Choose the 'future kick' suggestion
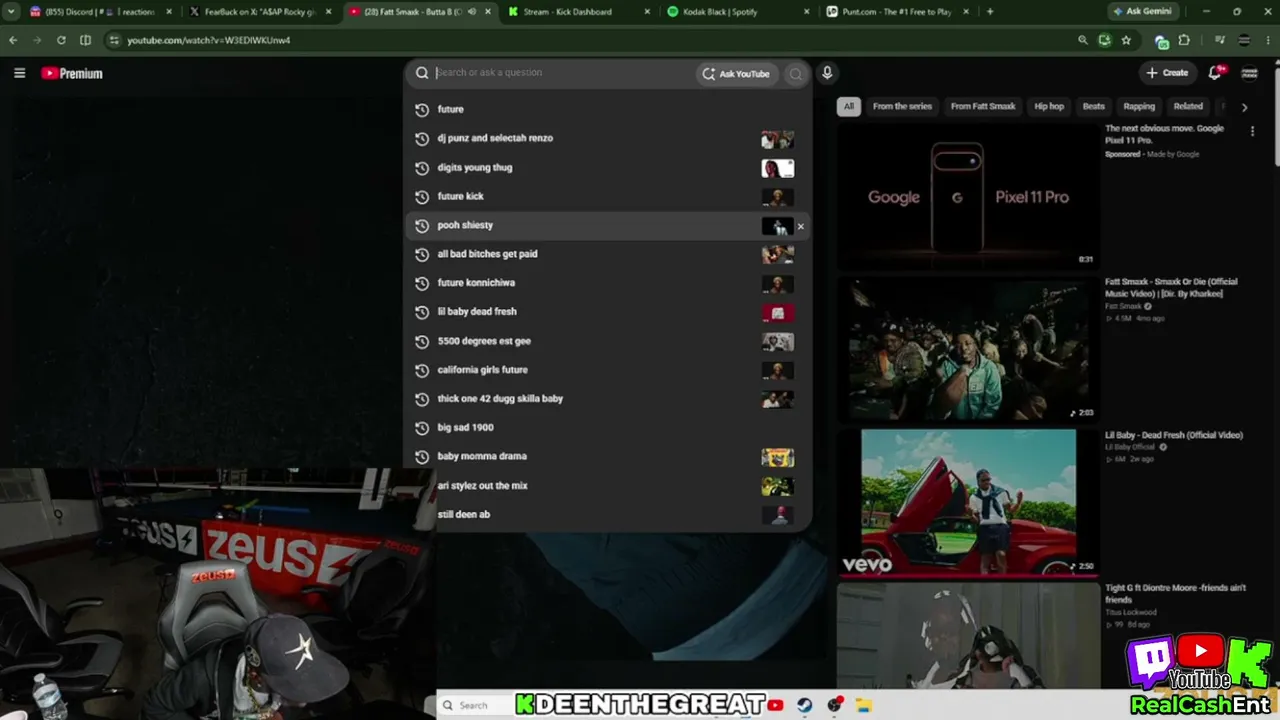This screenshot has width=1280, height=720. point(607,196)
